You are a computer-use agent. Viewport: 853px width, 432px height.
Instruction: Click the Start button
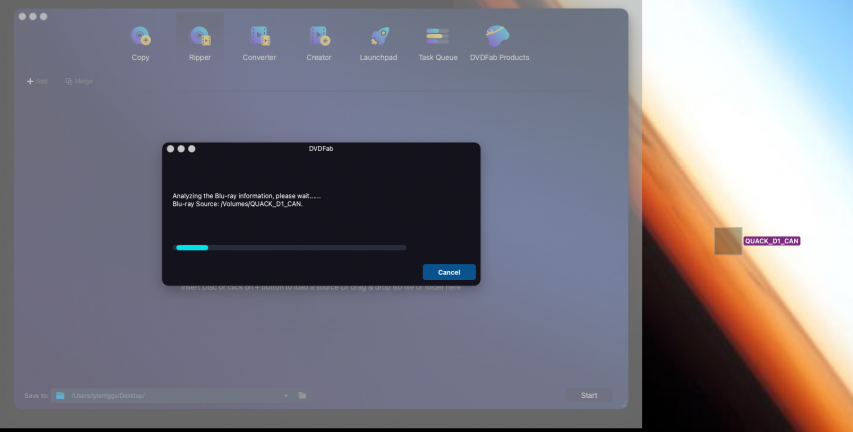589,396
